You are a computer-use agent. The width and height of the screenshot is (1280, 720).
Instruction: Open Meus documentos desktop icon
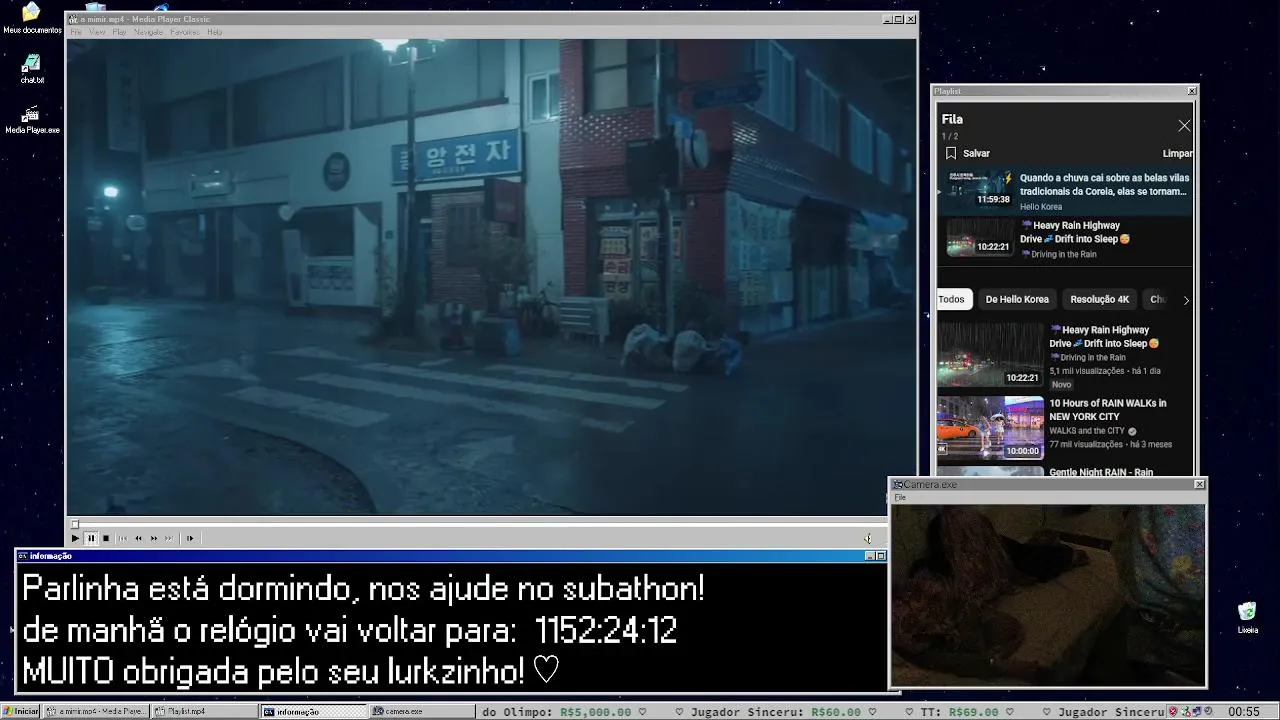click(x=32, y=18)
